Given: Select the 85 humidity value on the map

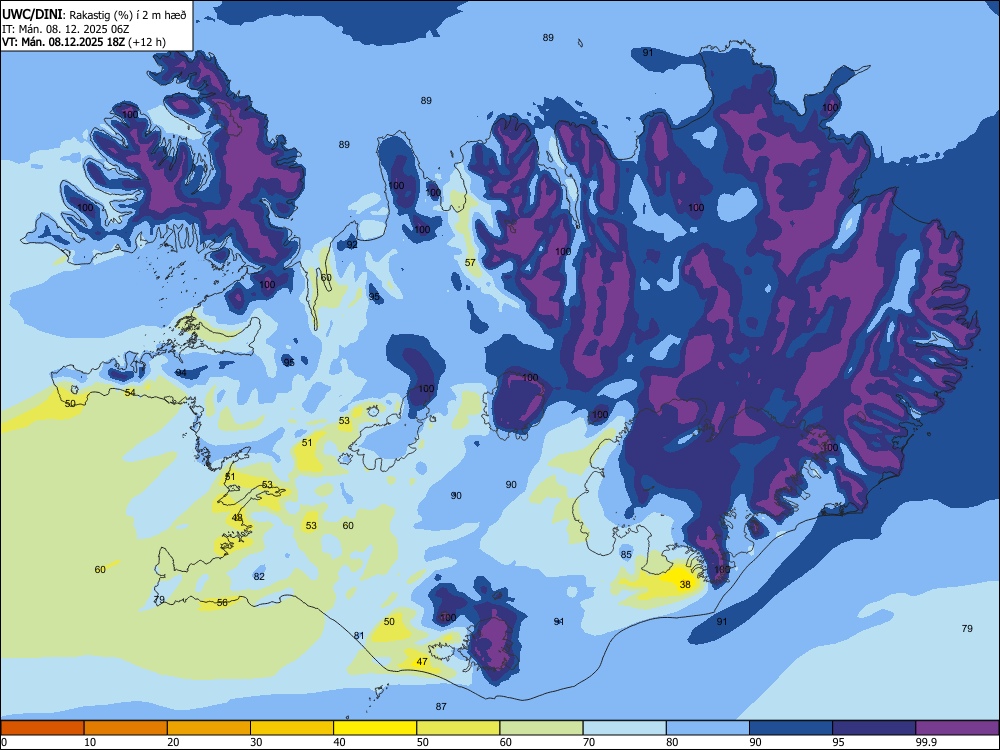Looking at the screenshot, I should (x=626, y=554).
